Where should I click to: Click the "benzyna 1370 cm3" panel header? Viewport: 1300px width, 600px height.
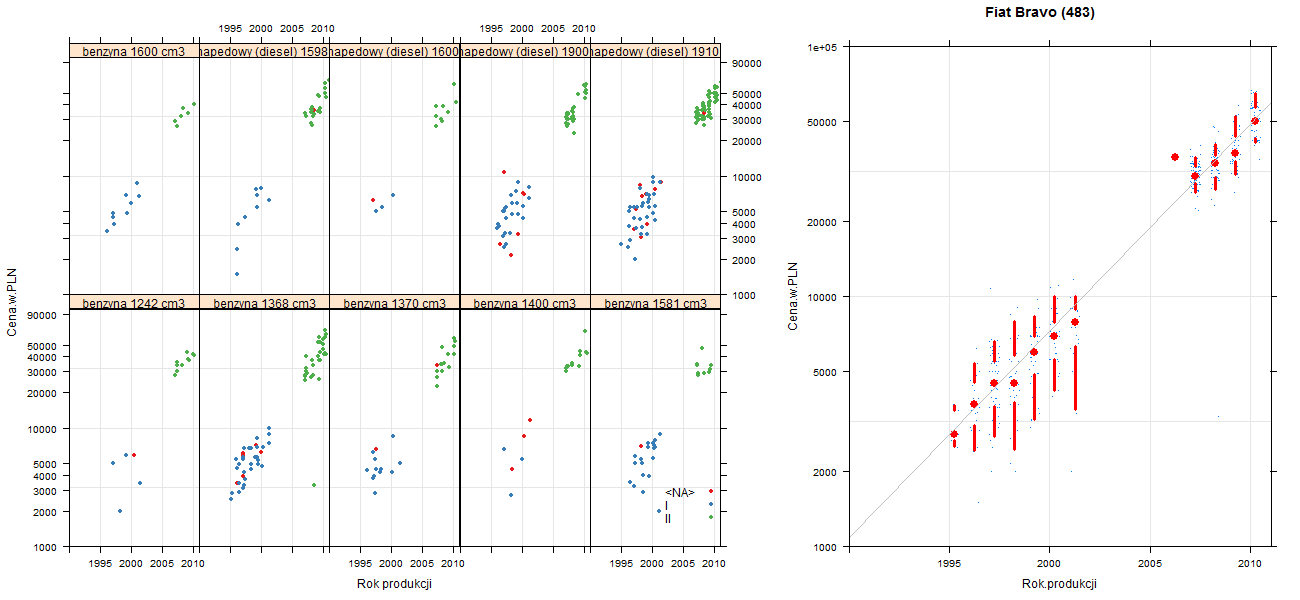click(x=394, y=303)
